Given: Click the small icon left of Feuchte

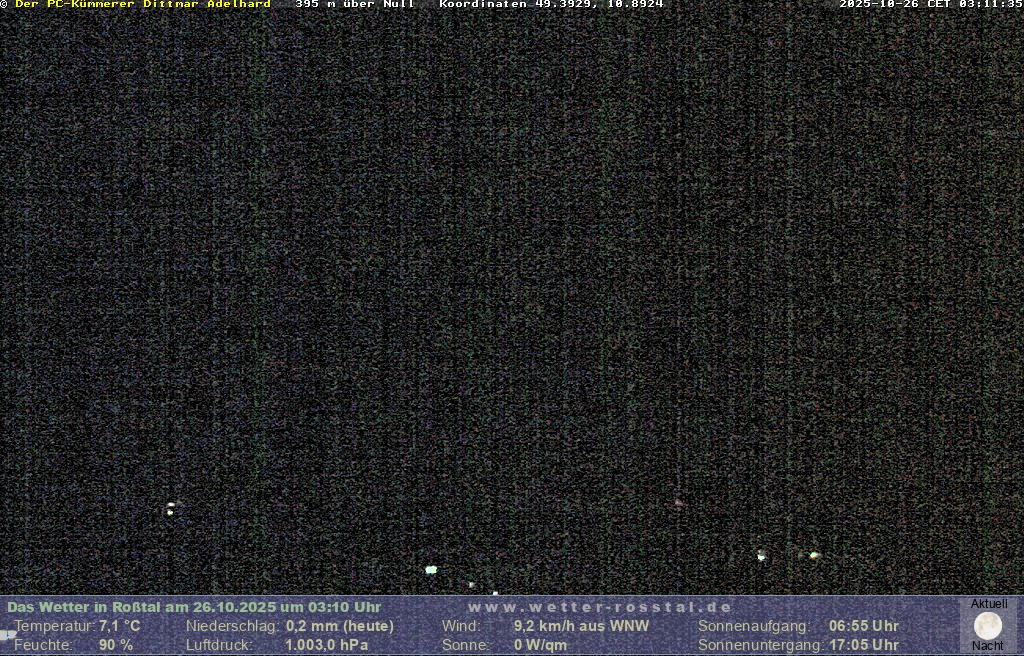Looking at the screenshot, I should point(8,635).
